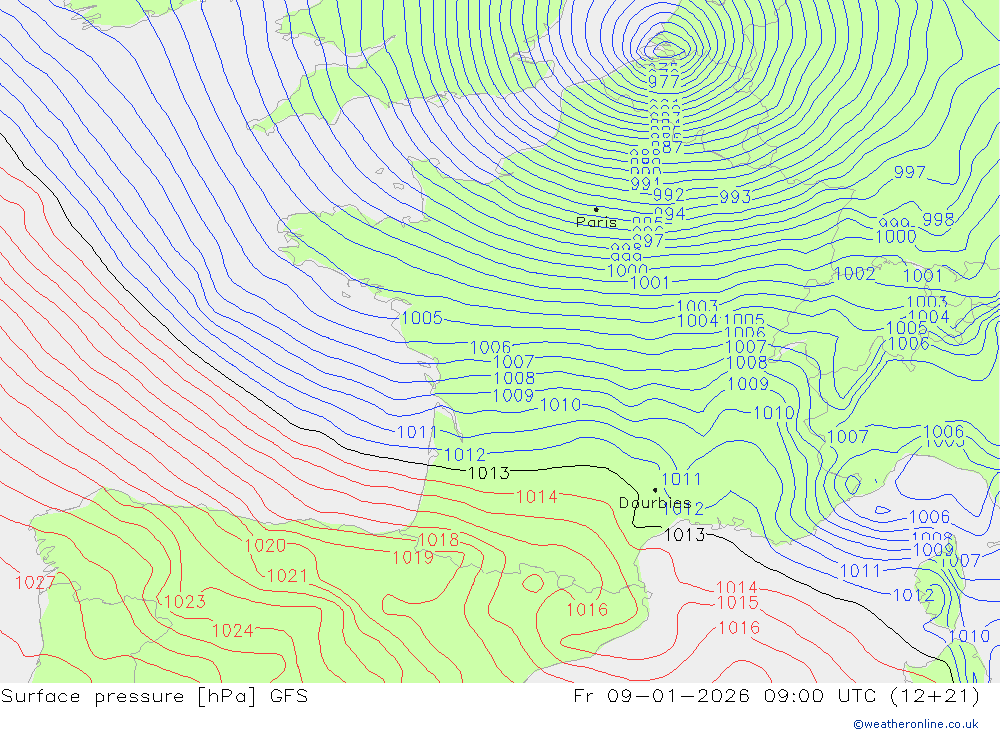Click the 1019 isobar label

pyautogui.click(x=413, y=558)
